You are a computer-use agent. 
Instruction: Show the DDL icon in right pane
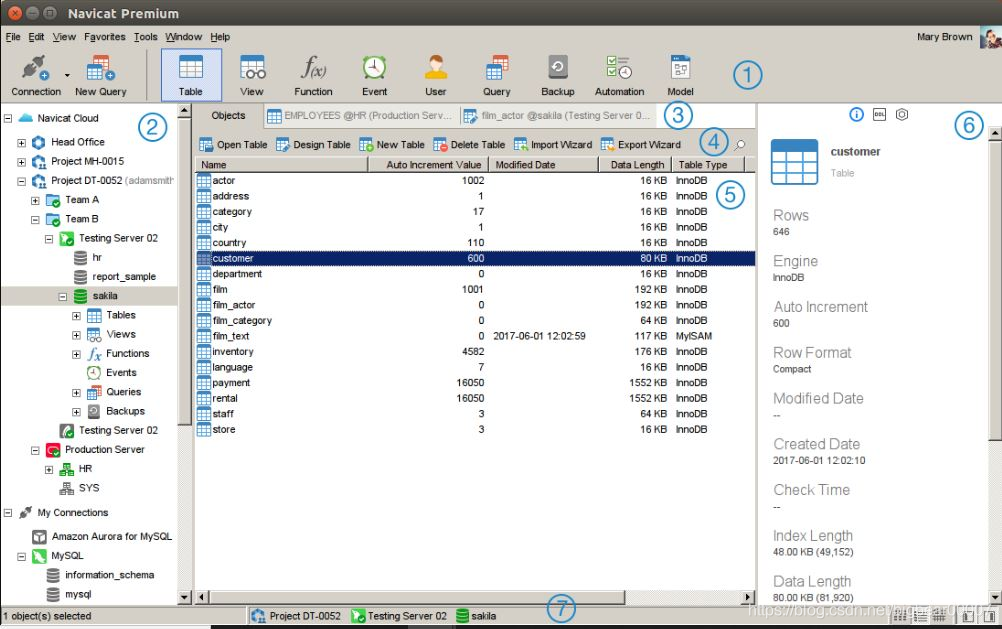click(879, 114)
